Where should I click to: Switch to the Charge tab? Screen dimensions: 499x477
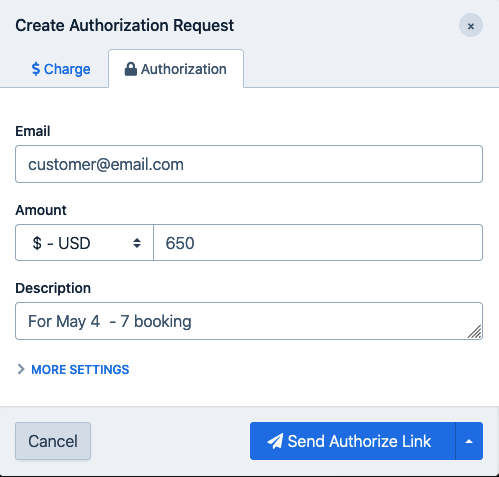pyautogui.click(x=61, y=69)
